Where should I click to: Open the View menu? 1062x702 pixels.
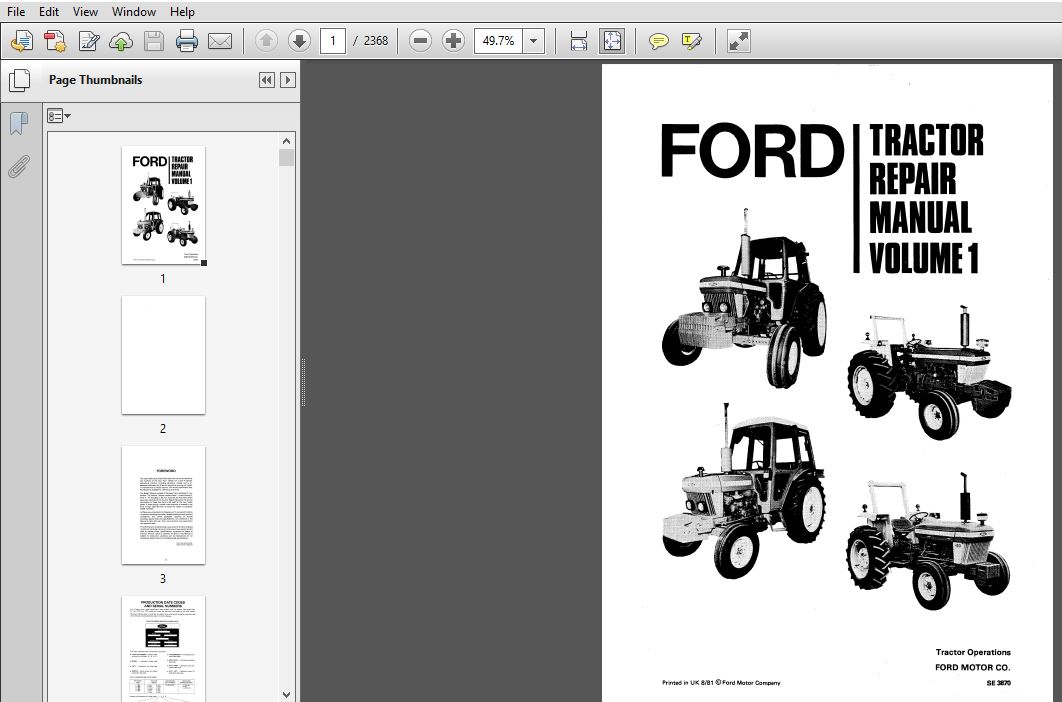click(x=85, y=12)
